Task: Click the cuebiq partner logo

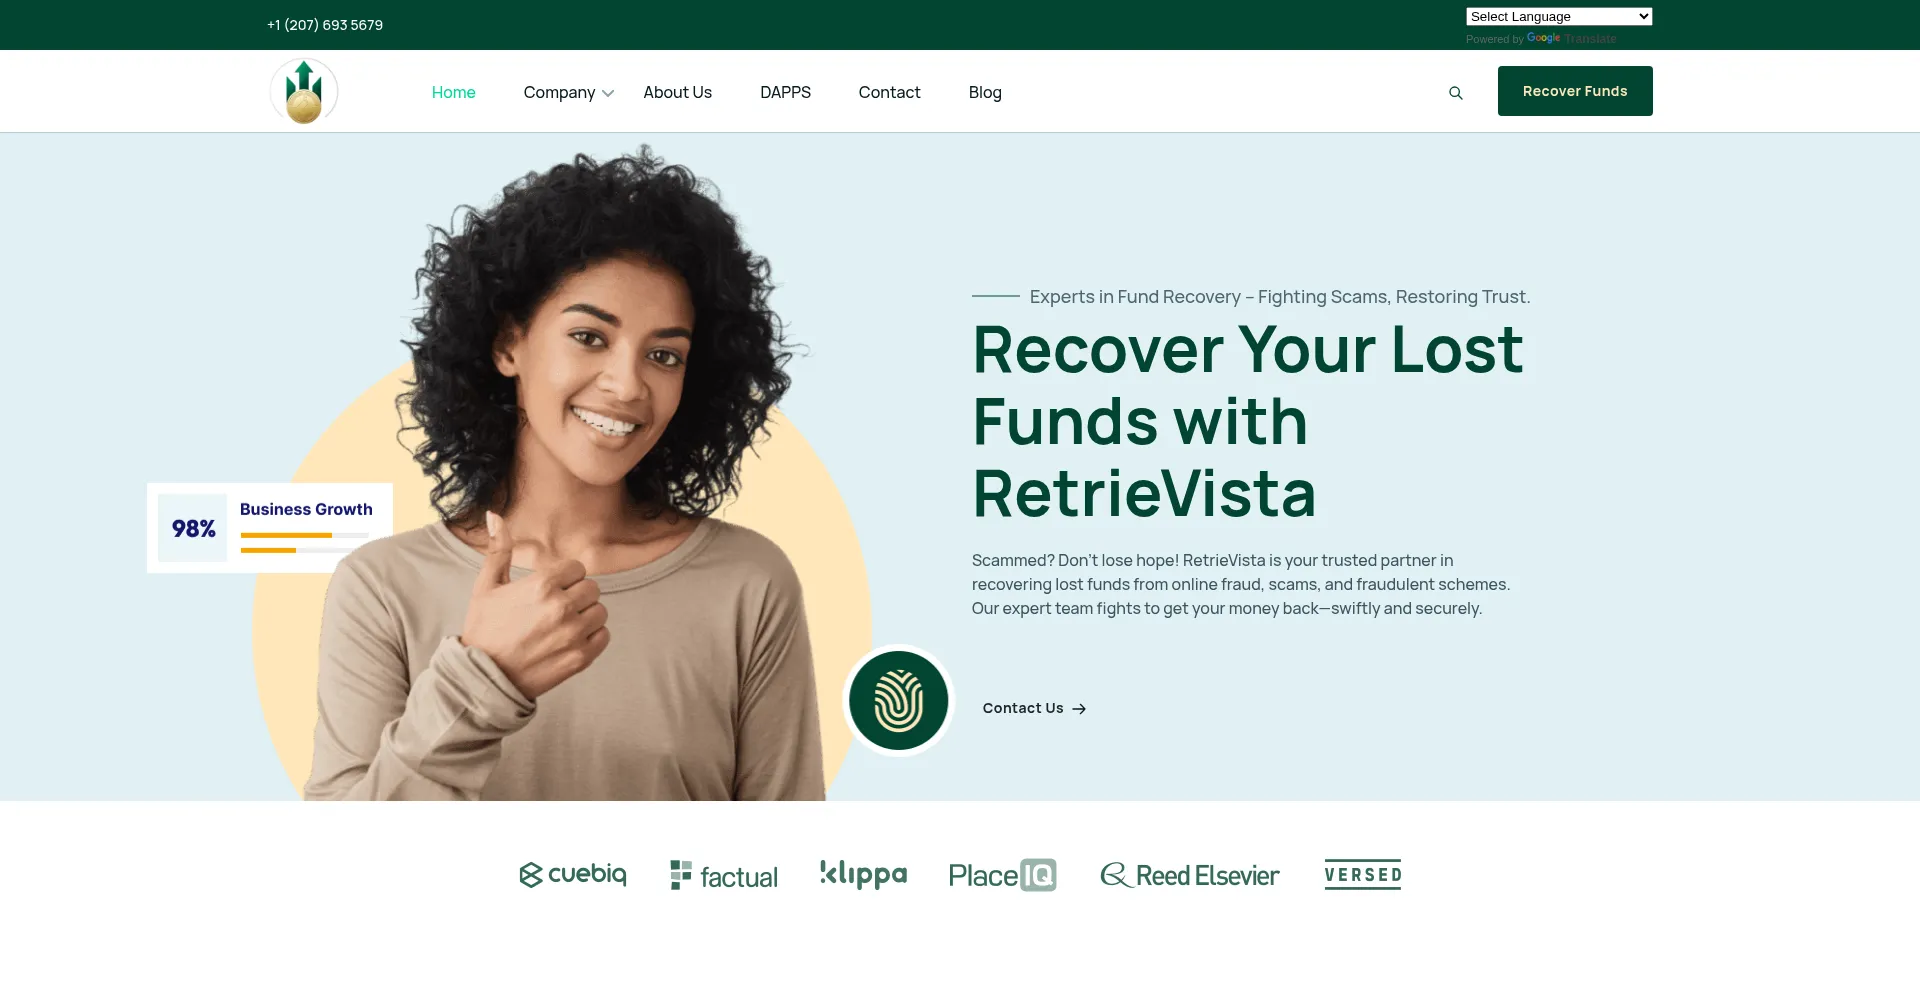Action: pyautogui.click(x=573, y=875)
